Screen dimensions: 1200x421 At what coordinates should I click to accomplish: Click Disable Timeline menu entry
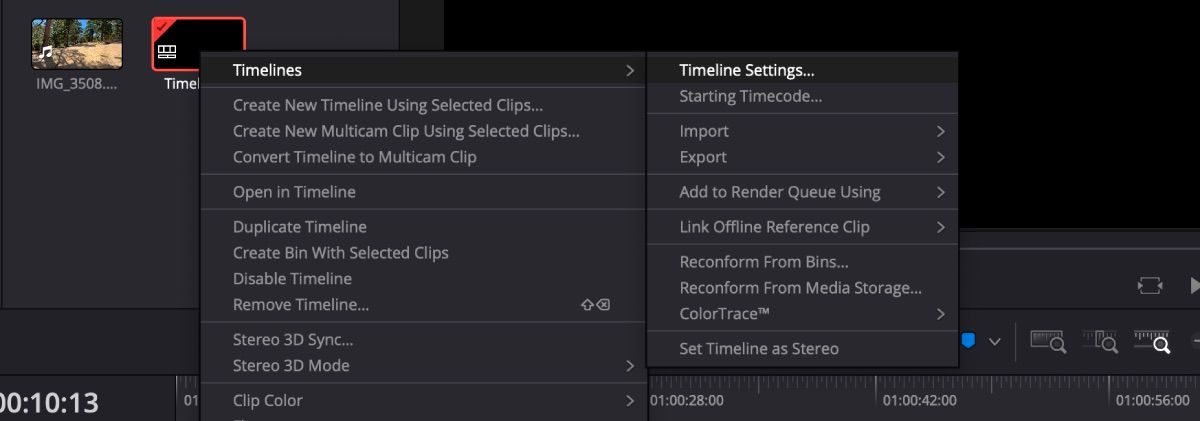coord(292,279)
